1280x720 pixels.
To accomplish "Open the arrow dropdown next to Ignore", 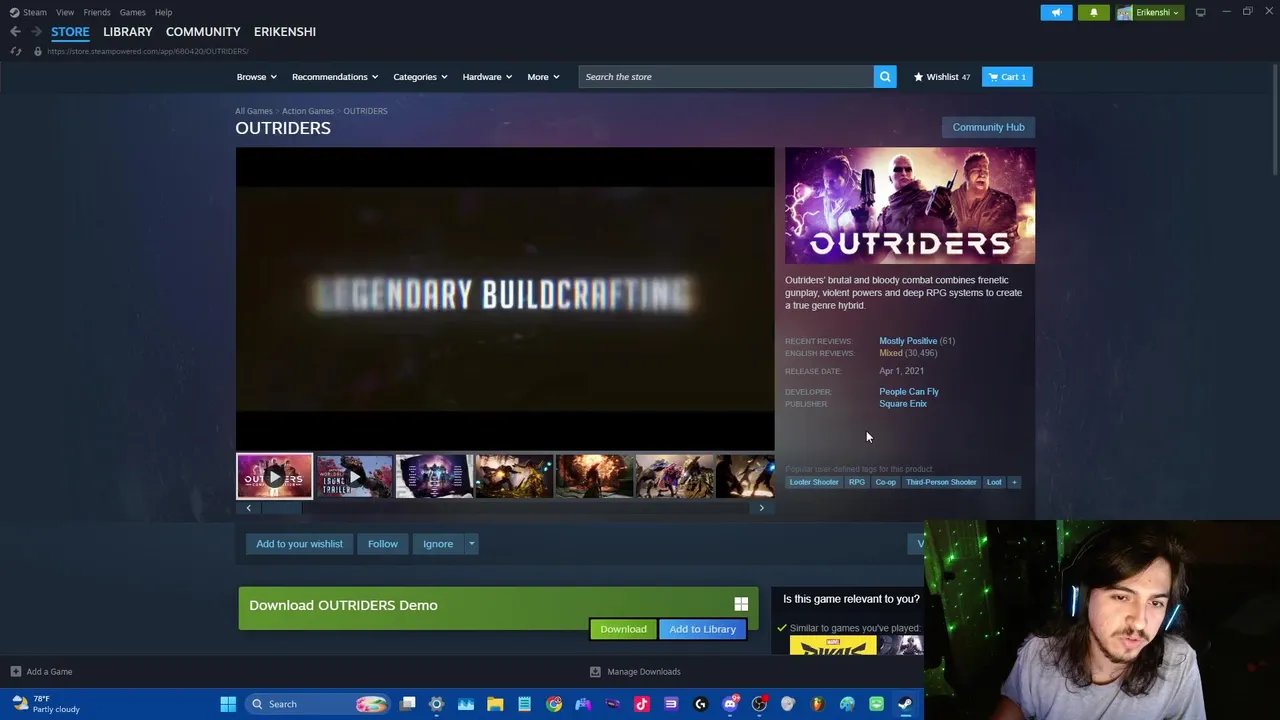I will (x=471, y=544).
